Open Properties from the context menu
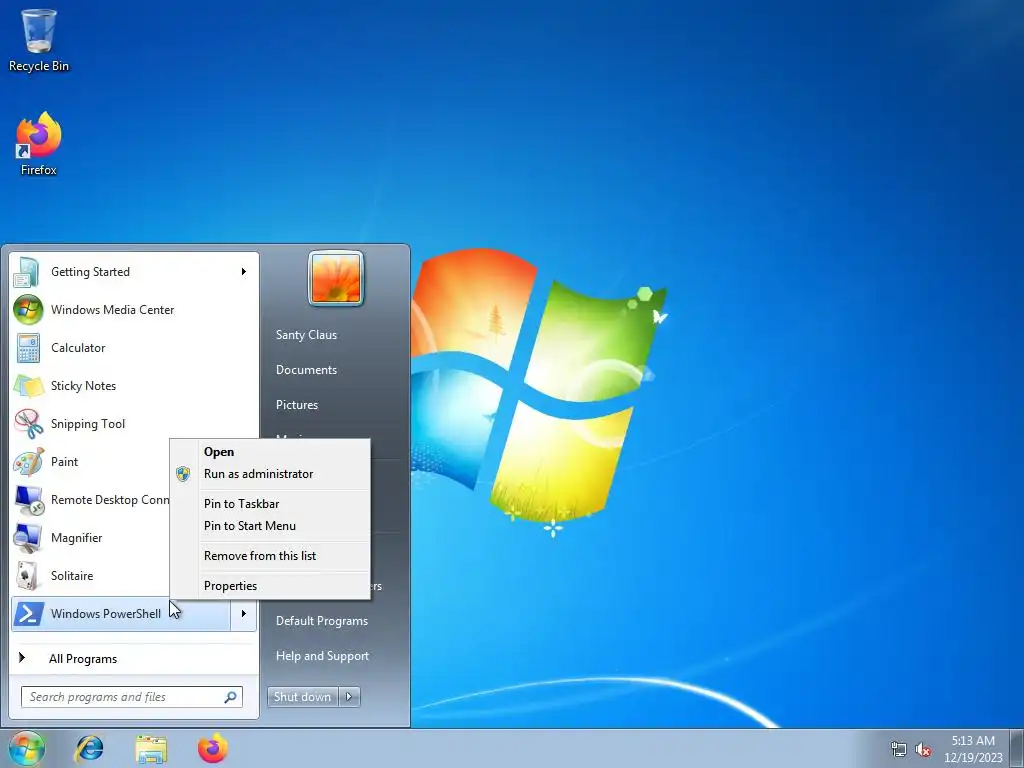Image resolution: width=1024 pixels, height=768 pixels. point(231,586)
